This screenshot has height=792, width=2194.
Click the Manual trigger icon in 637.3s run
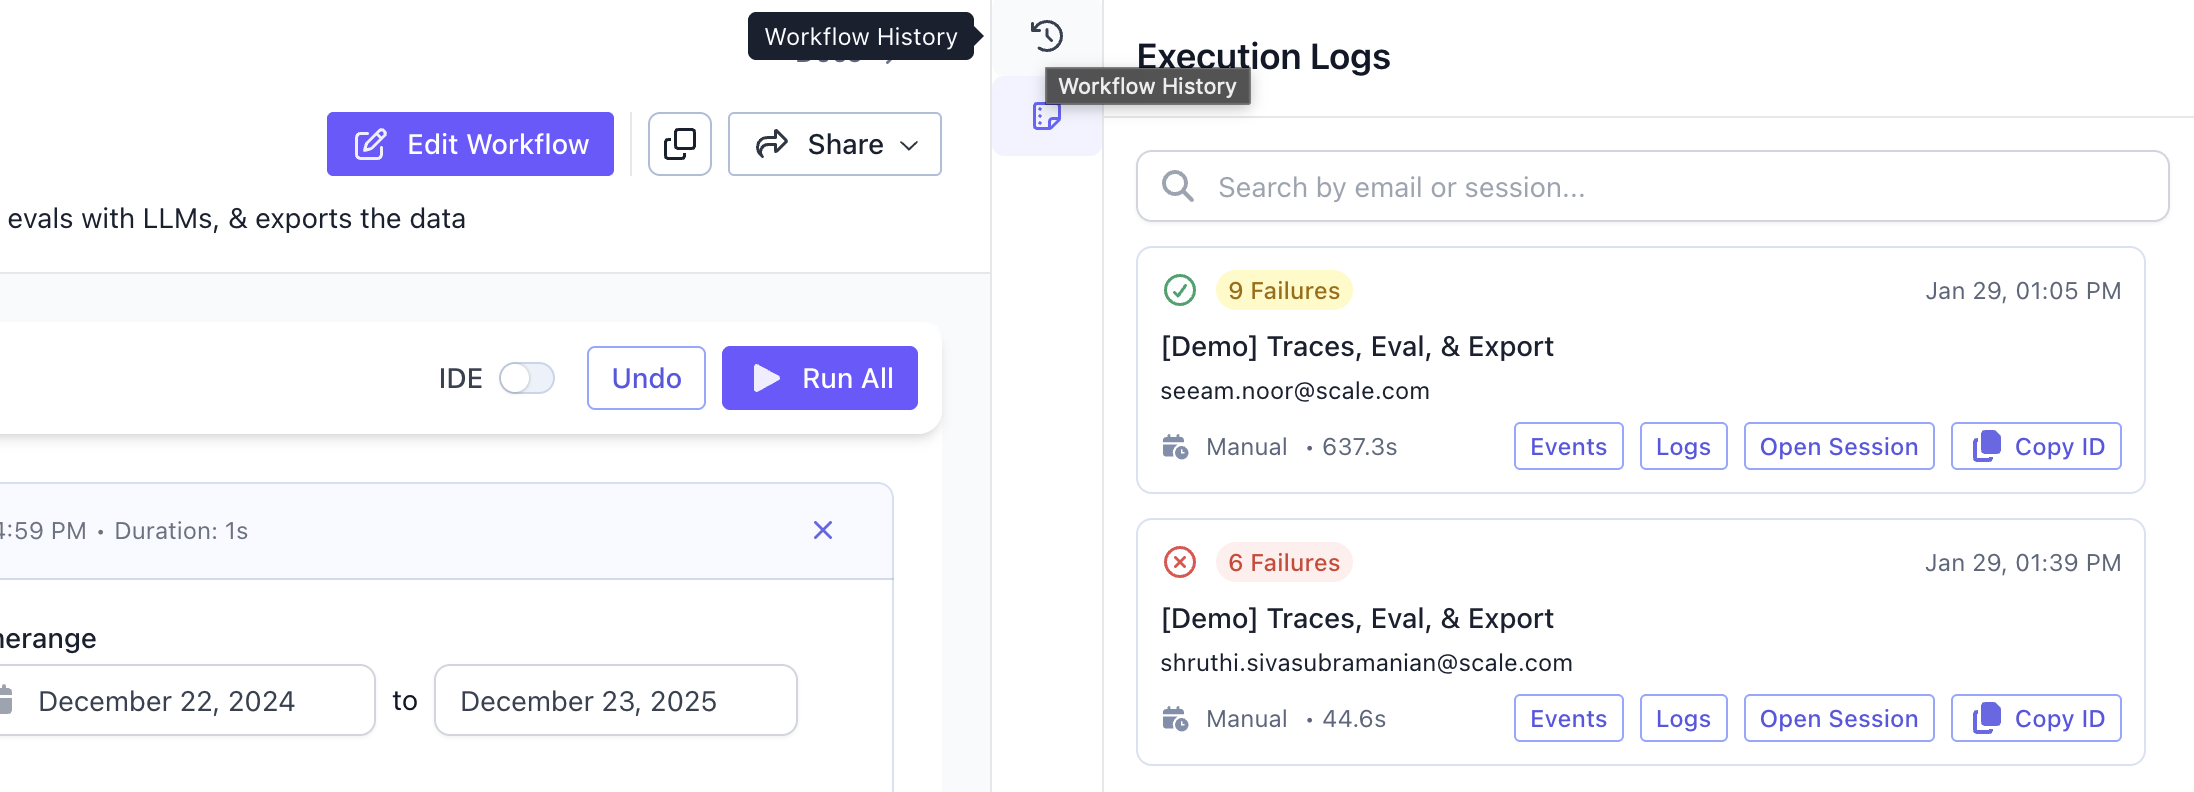(1175, 446)
